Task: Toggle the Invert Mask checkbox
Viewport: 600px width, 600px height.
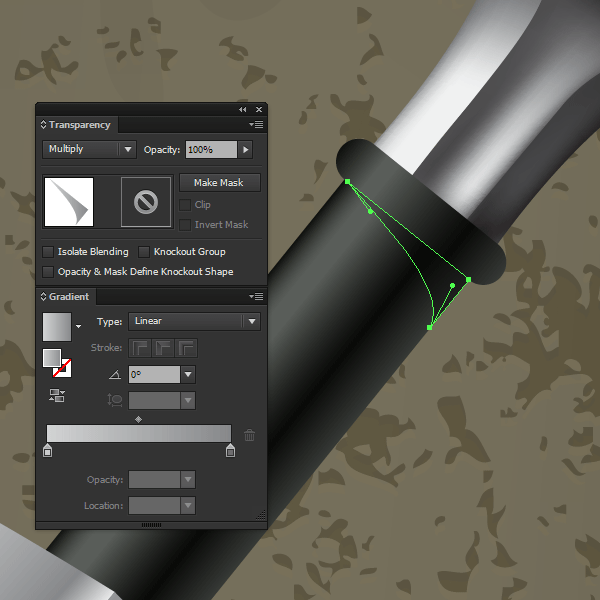Action: coord(185,225)
